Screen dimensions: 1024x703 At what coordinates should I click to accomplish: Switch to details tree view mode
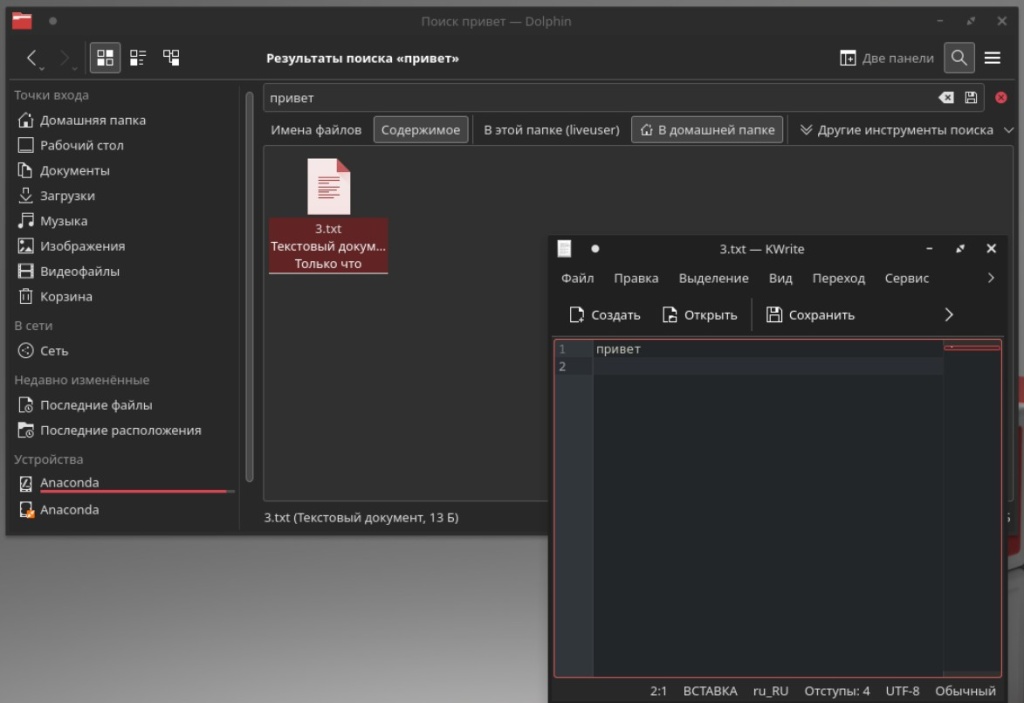pyautogui.click(x=171, y=58)
